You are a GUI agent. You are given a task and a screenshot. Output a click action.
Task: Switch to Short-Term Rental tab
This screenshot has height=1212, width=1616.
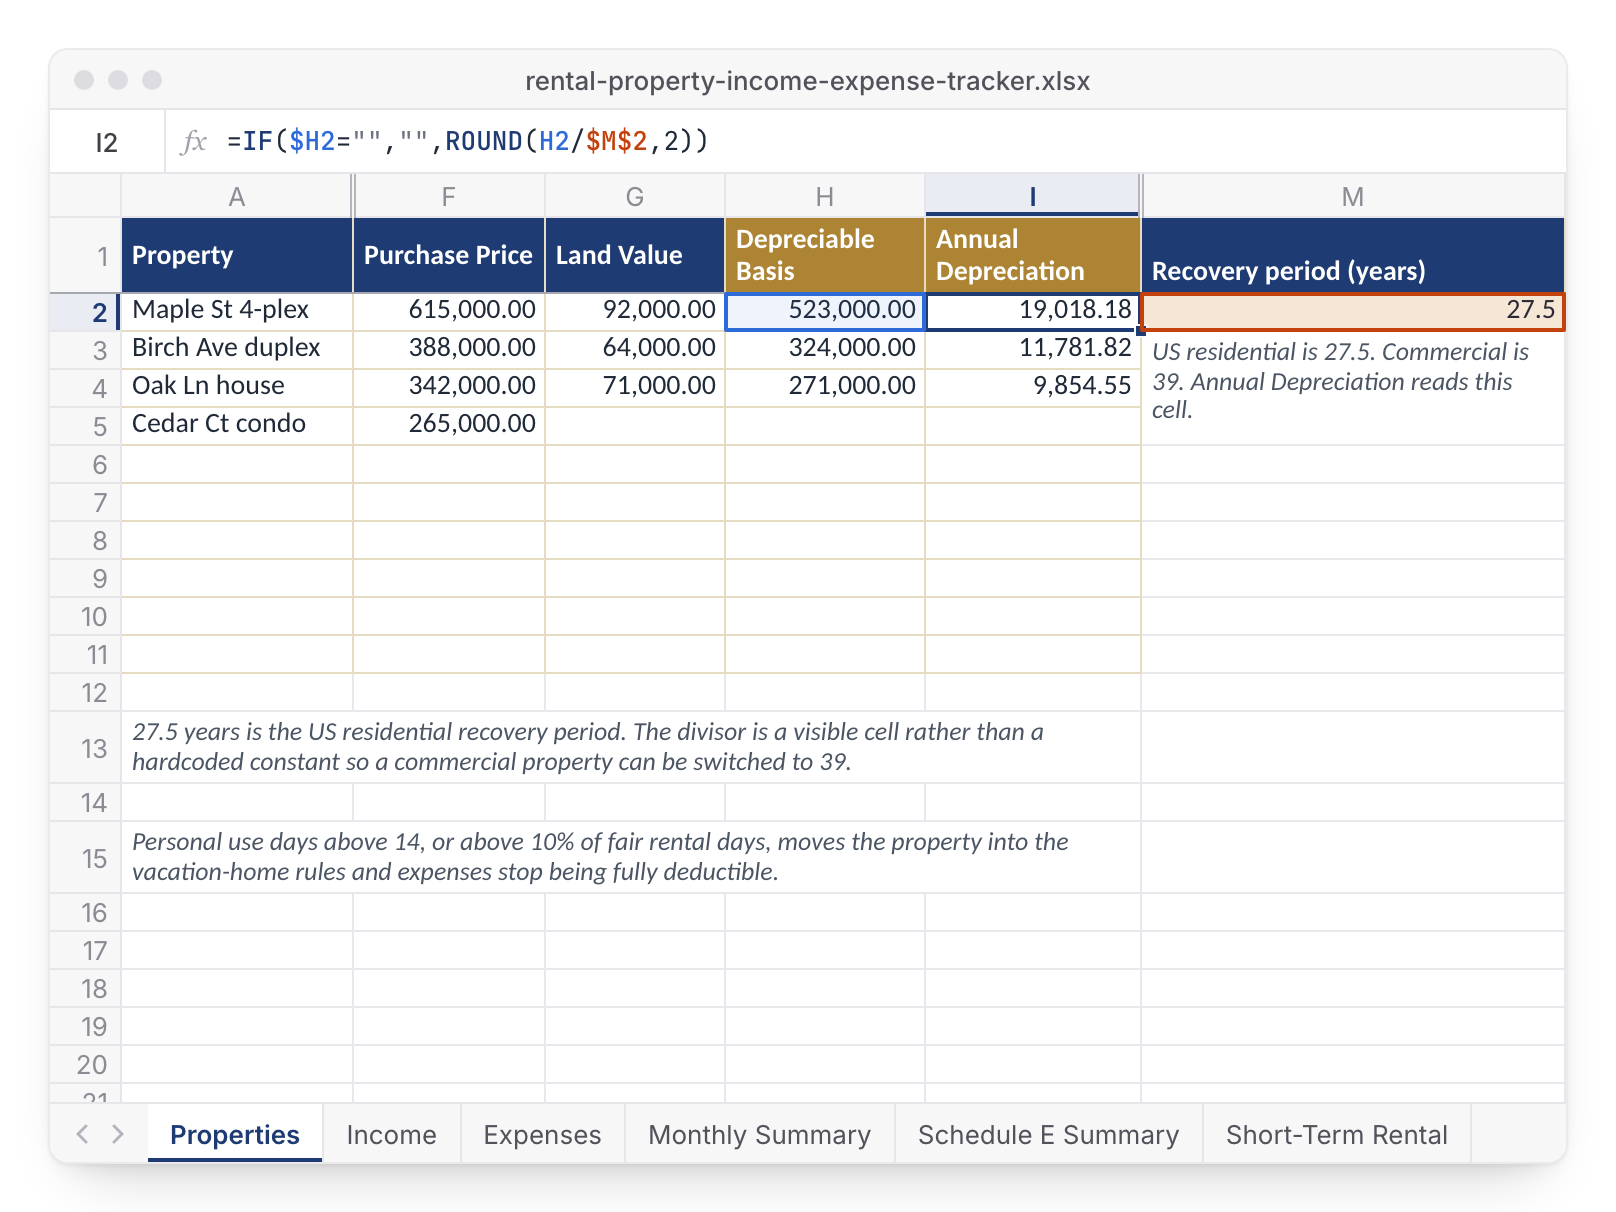coord(1336,1134)
